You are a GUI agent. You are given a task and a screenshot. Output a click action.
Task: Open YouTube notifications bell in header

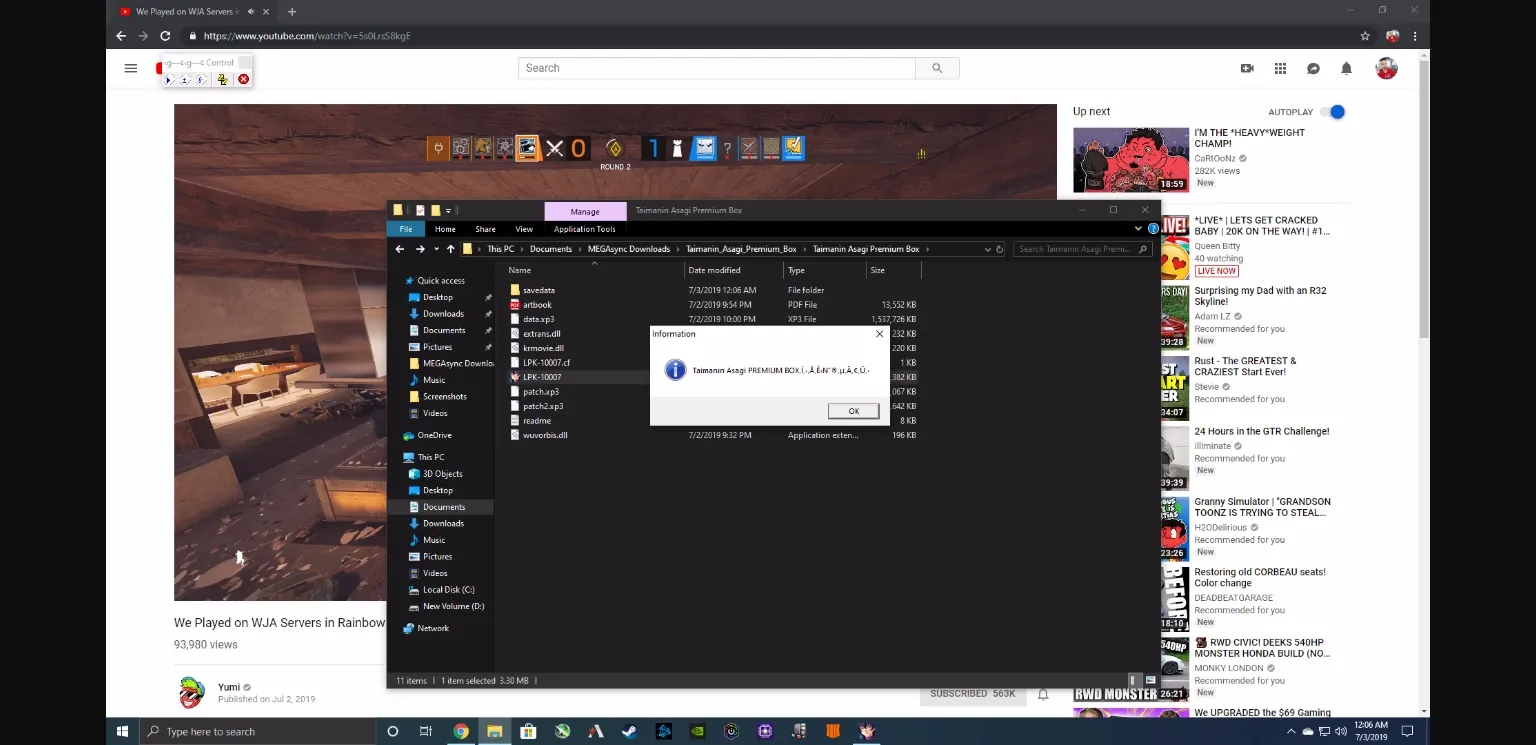(x=1346, y=68)
